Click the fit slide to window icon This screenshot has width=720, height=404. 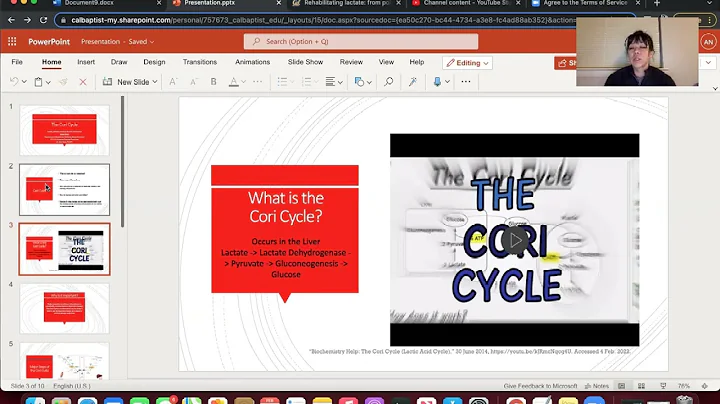pos(705,386)
